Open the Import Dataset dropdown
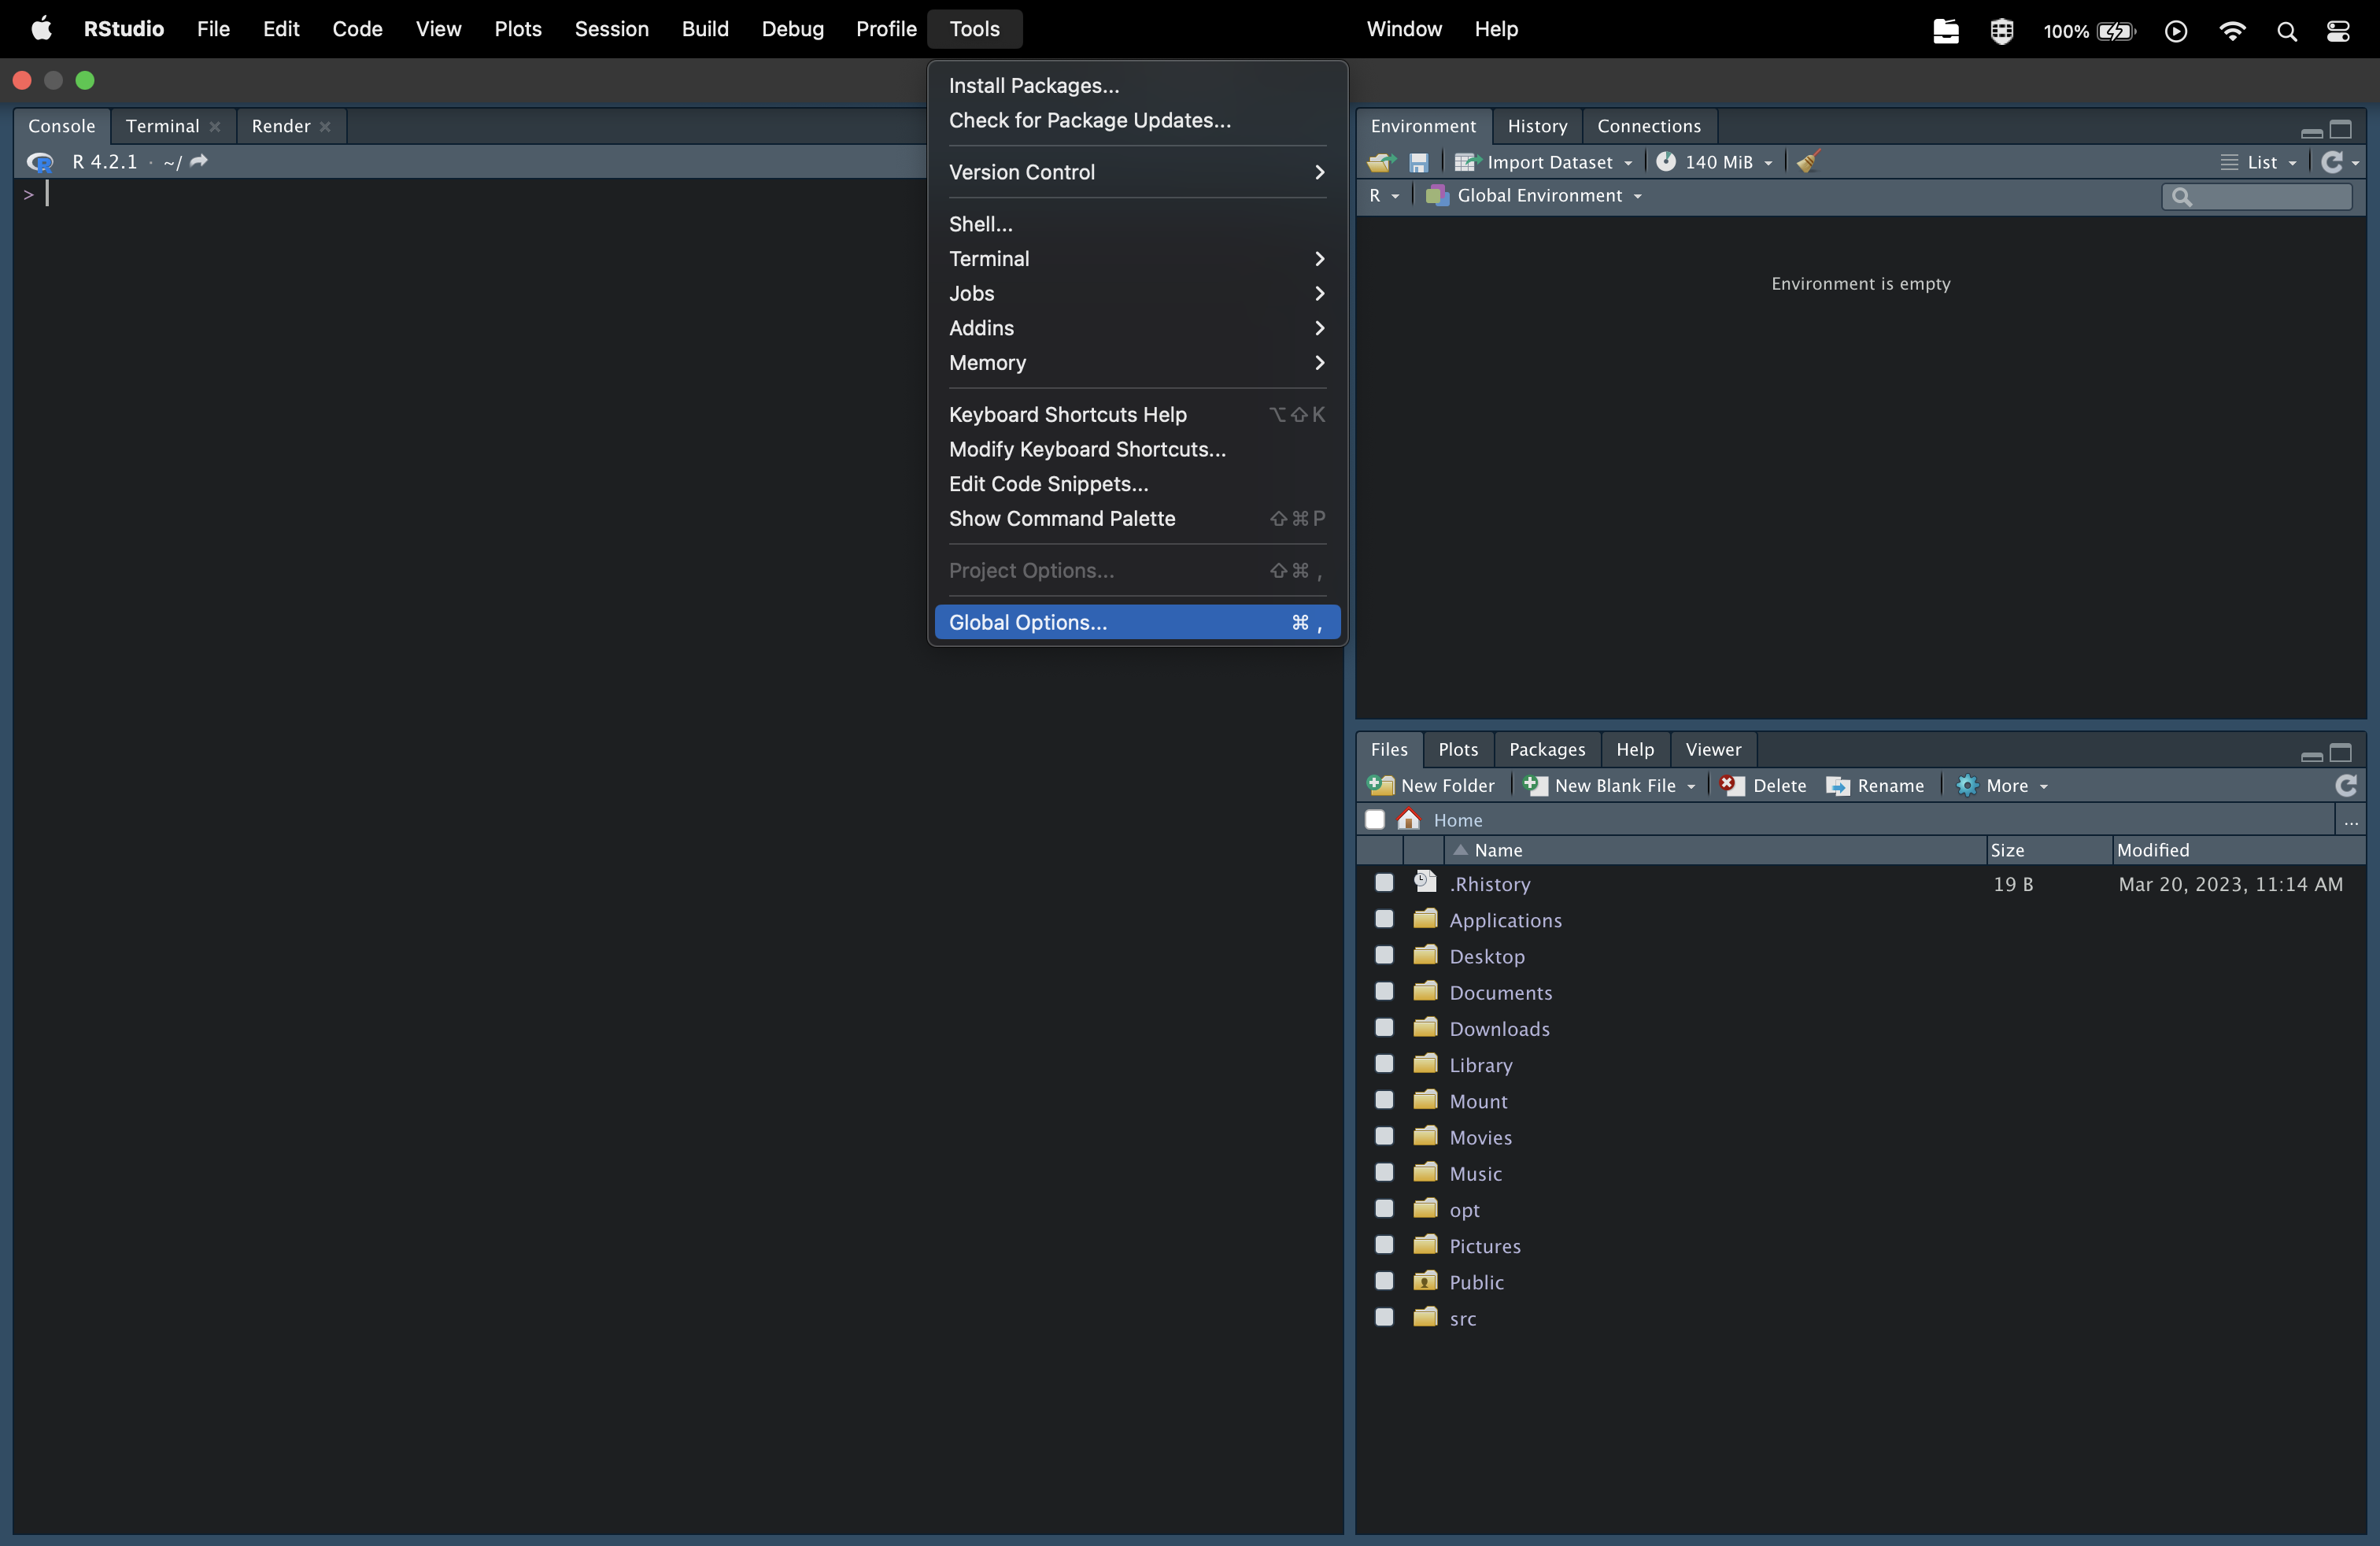The image size is (2380, 1546). tap(1544, 162)
